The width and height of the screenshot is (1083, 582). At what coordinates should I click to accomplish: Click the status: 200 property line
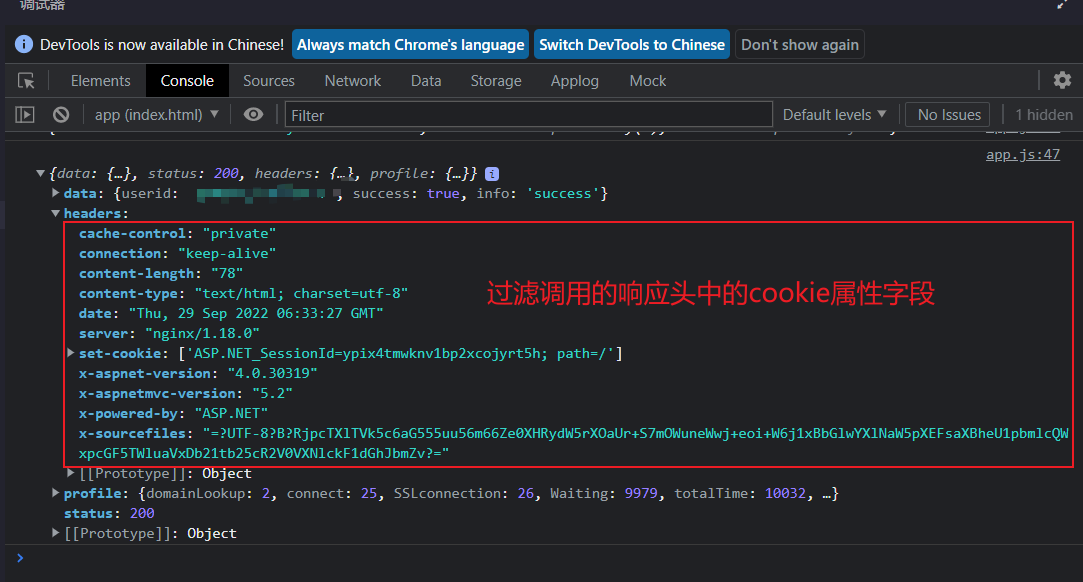(109, 513)
